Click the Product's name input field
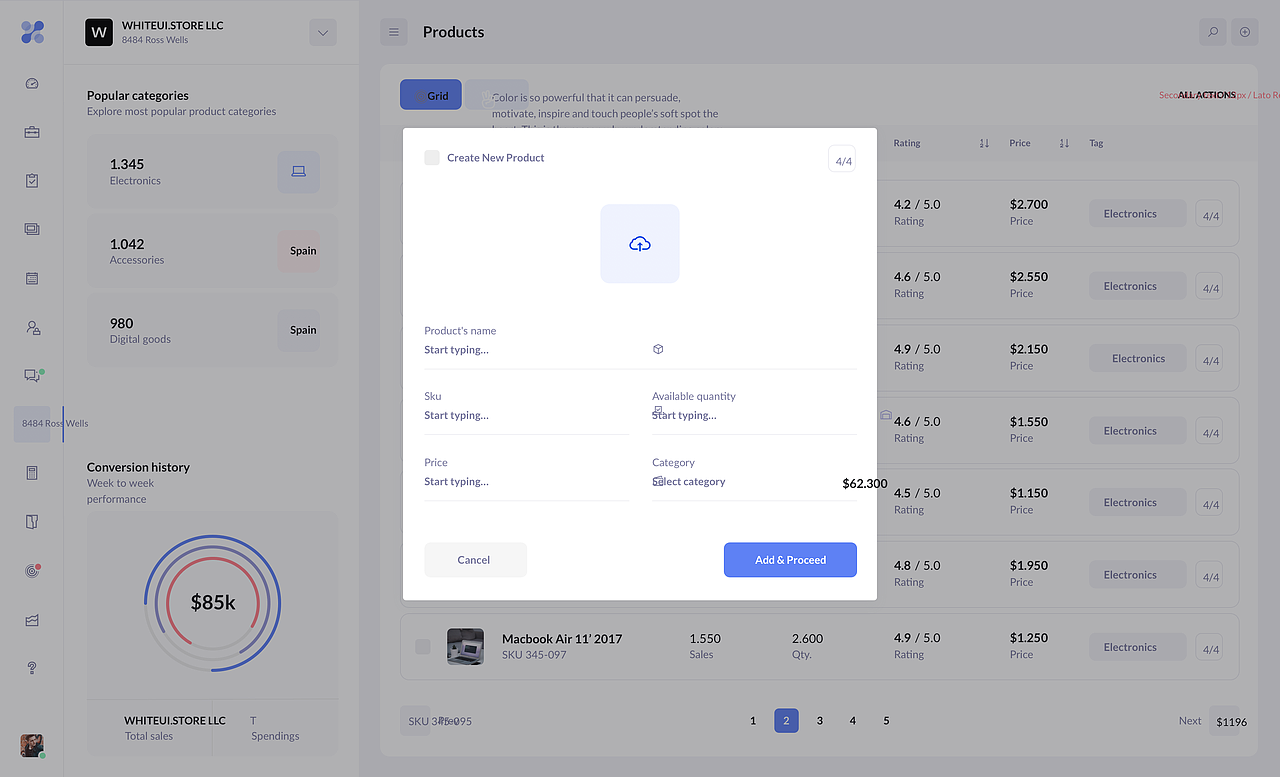1280x777 pixels. [x=640, y=350]
